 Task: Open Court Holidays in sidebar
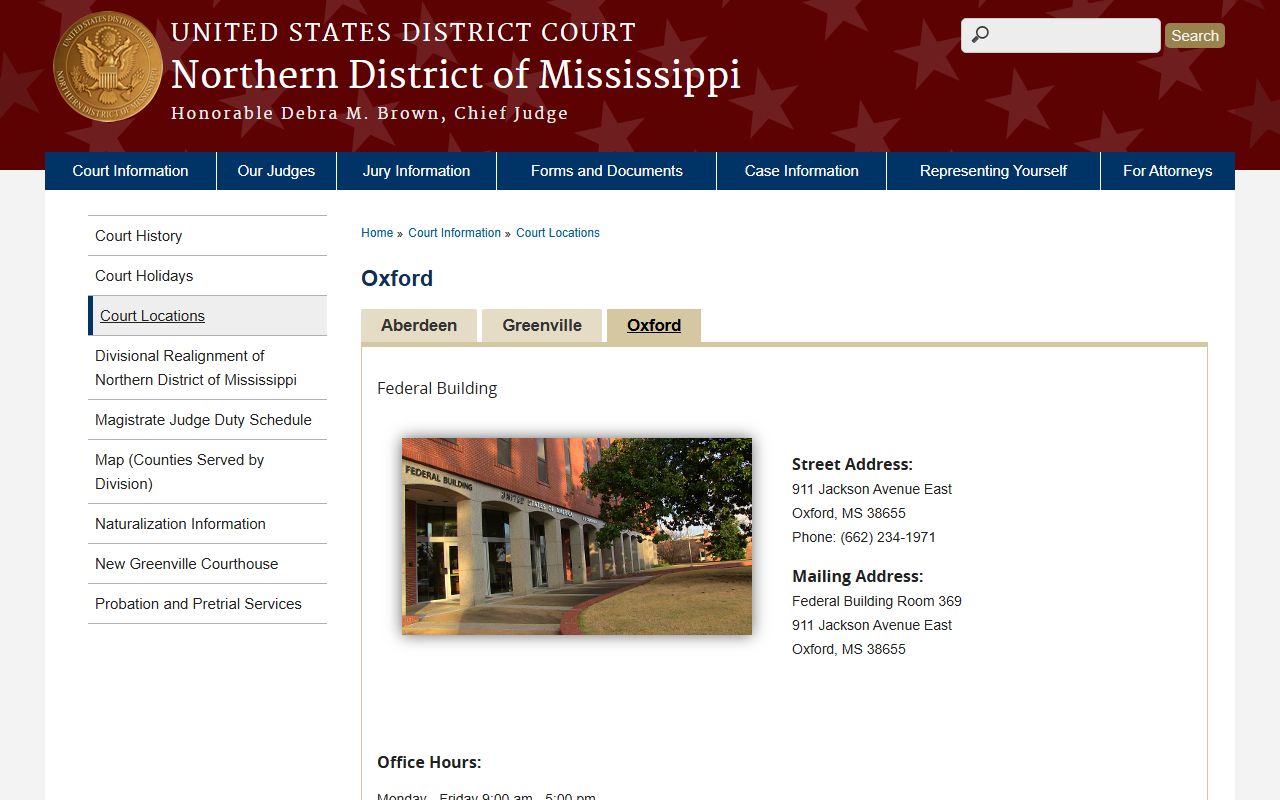[x=207, y=276]
